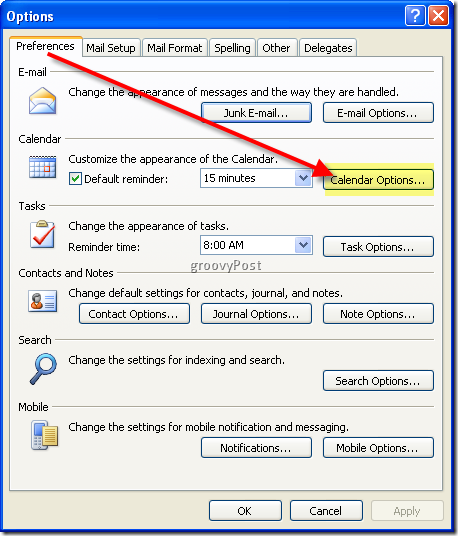Screen dimensions: 458x536
Task: Open the 8:00 AM reminder time dropdown
Action: pos(303,245)
